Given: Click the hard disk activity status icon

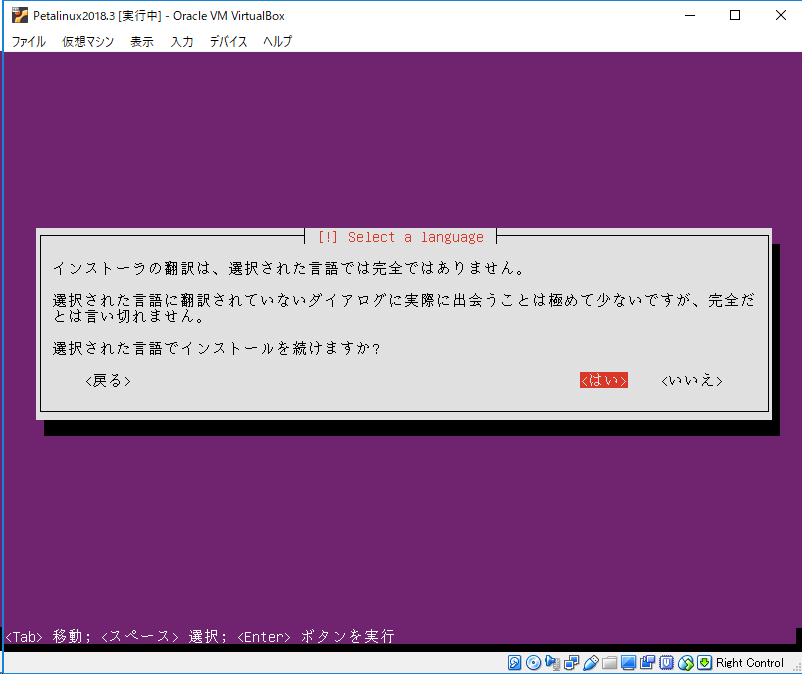Looking at the screenshot, I should click(x=513, y=662).
